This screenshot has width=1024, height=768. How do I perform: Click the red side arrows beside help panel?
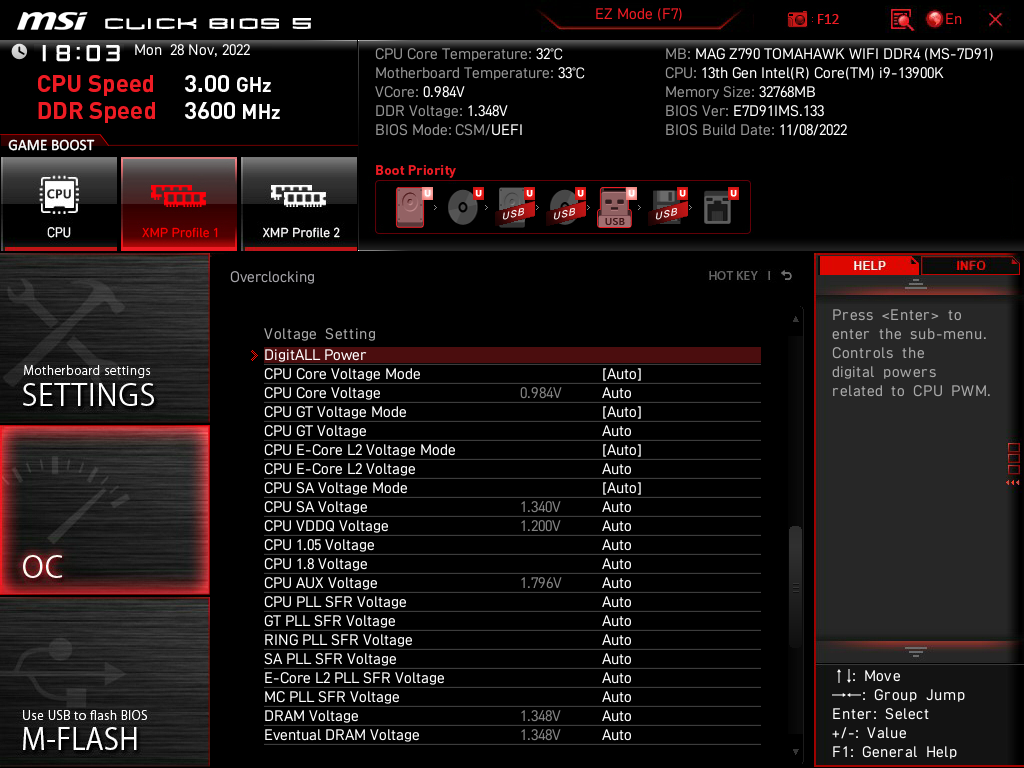tap(1012, 483)
